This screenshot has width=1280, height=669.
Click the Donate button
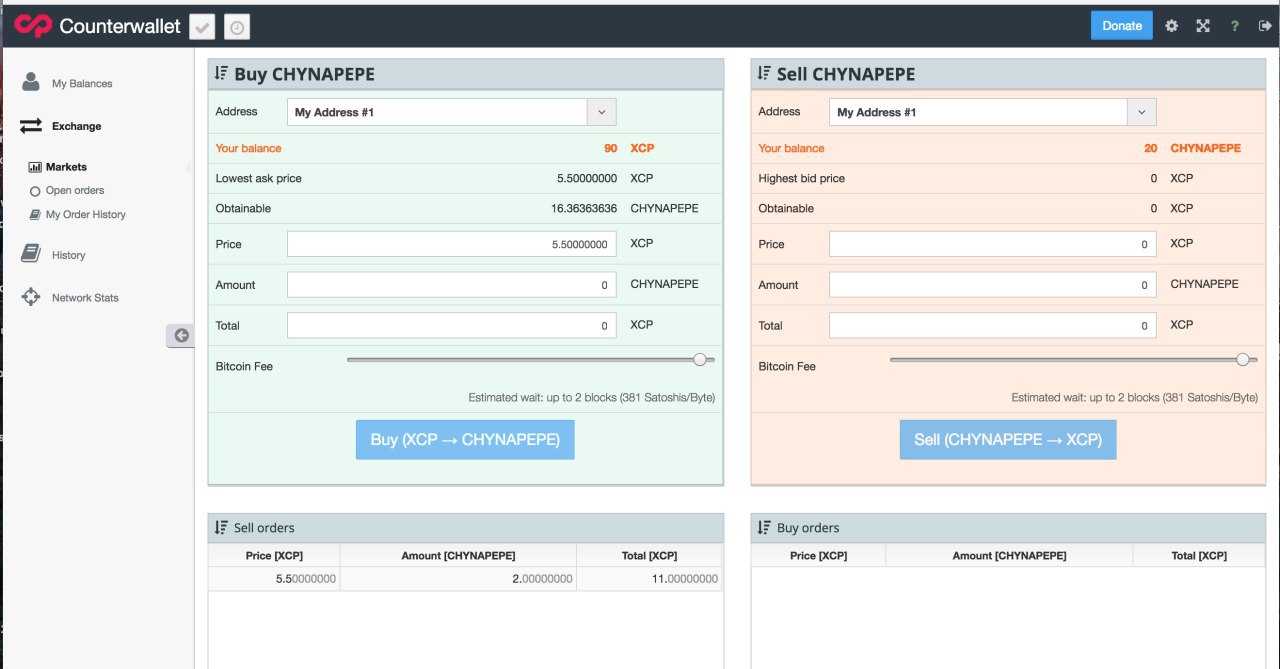[x=1122, y=26]
